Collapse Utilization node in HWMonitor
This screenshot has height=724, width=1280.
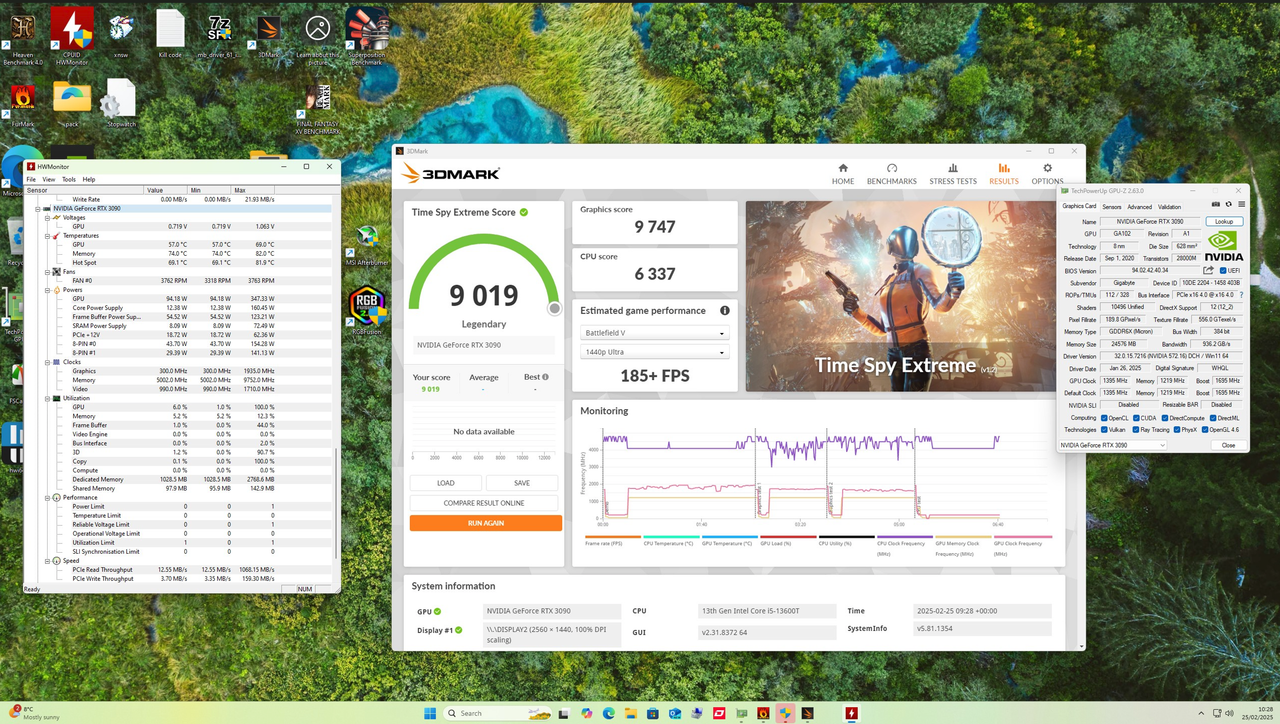click(x=47, y=398)
